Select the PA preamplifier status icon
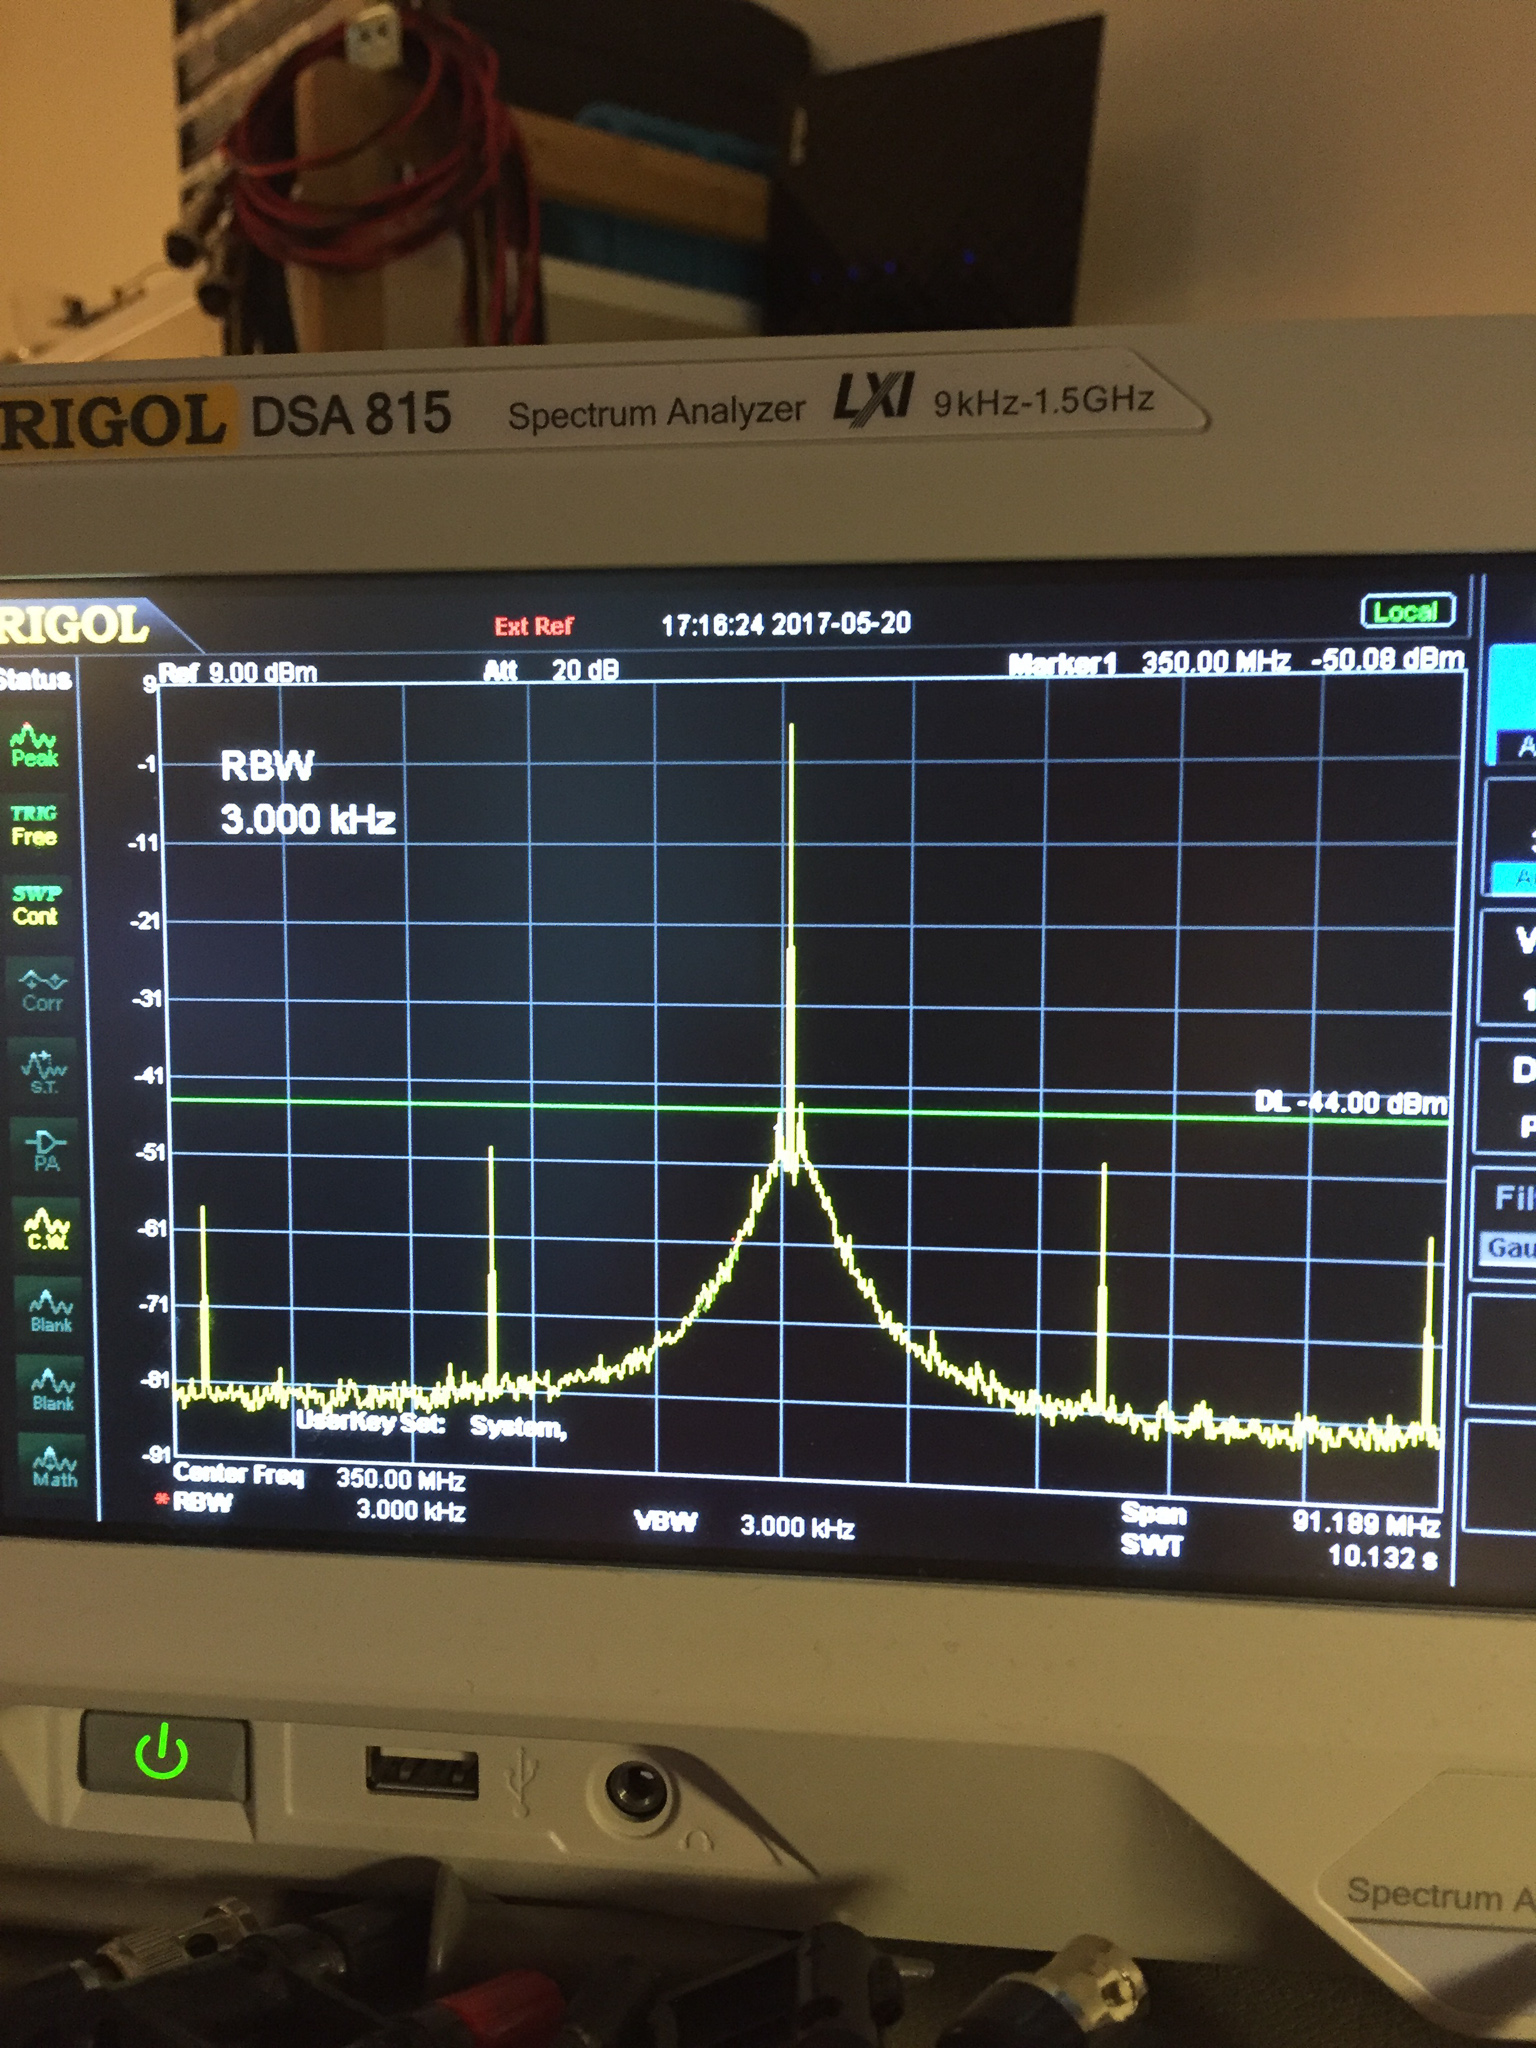This screenshot has height=2048, width=1536. (46, 1150)
